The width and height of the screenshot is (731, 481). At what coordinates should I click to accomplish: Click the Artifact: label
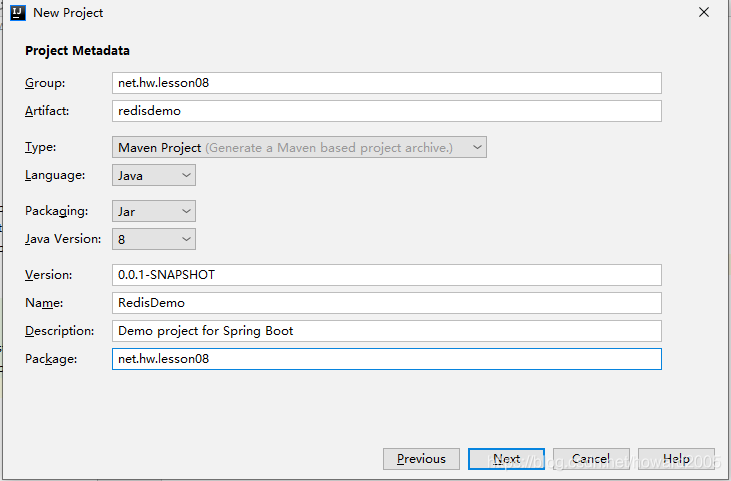[47, 111]
